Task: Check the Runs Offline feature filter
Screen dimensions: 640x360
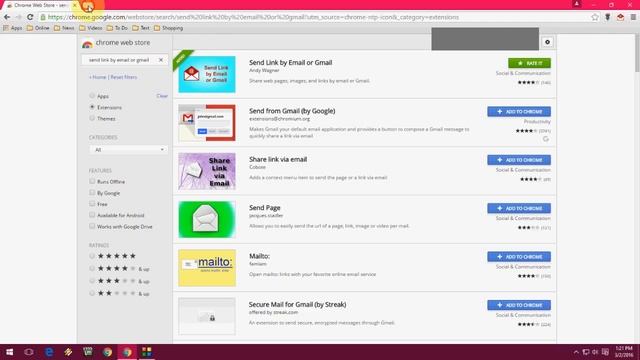Action: pyautogui.click(x=92, y=181)
